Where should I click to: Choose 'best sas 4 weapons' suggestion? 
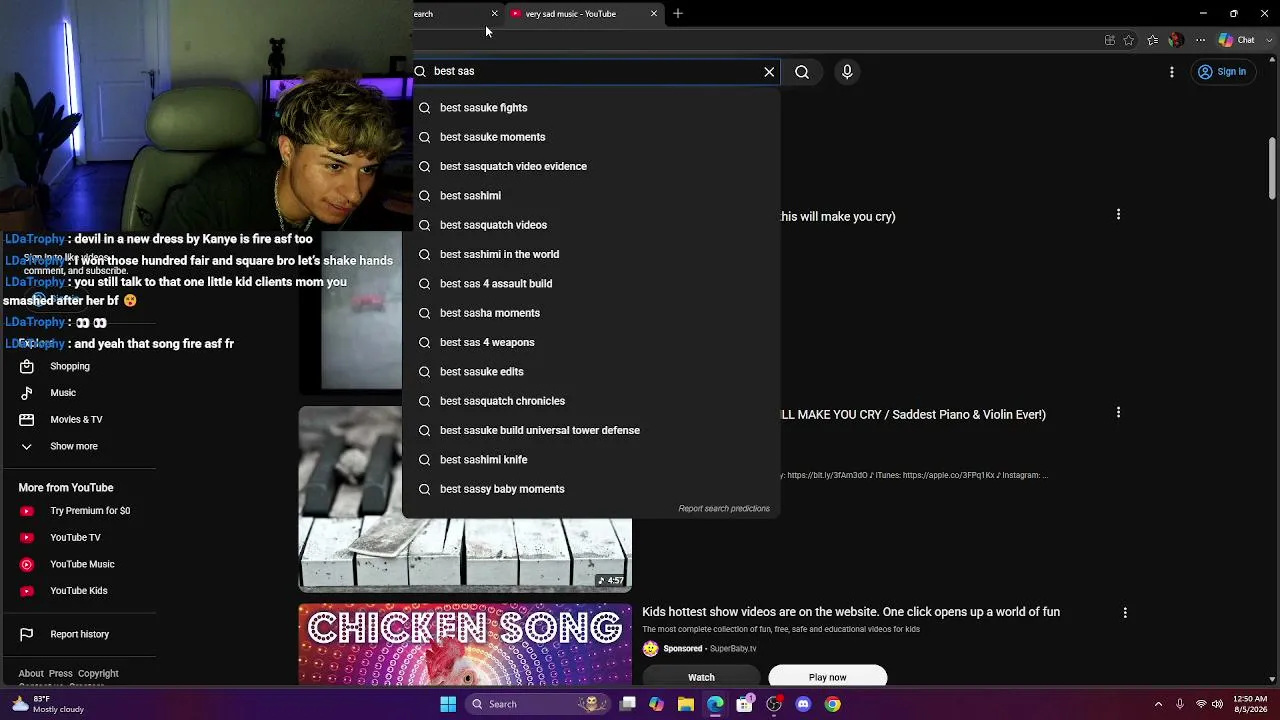point(591,342)
